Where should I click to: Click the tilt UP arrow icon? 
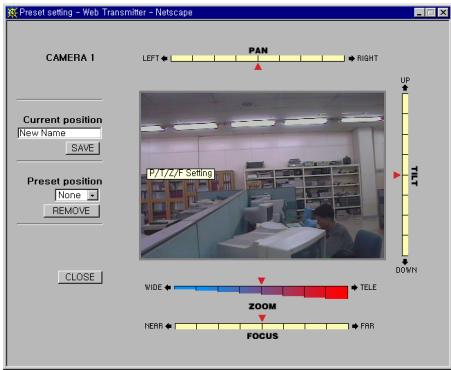click(405, 88)
